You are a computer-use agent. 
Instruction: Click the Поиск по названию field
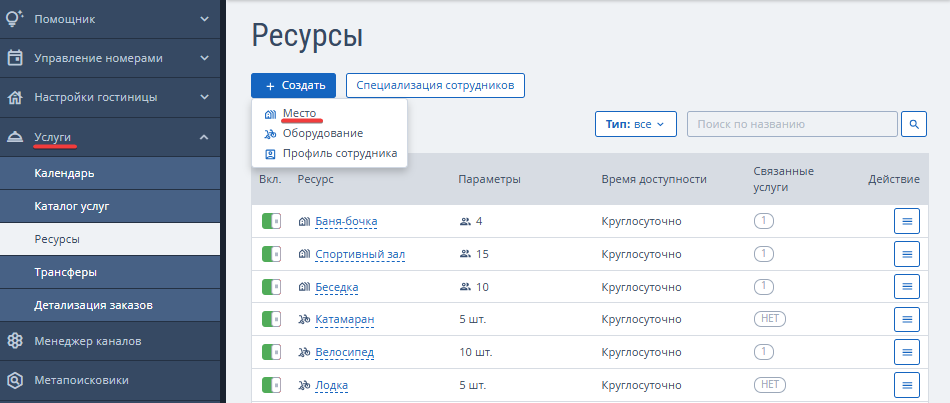click(792, 124)
